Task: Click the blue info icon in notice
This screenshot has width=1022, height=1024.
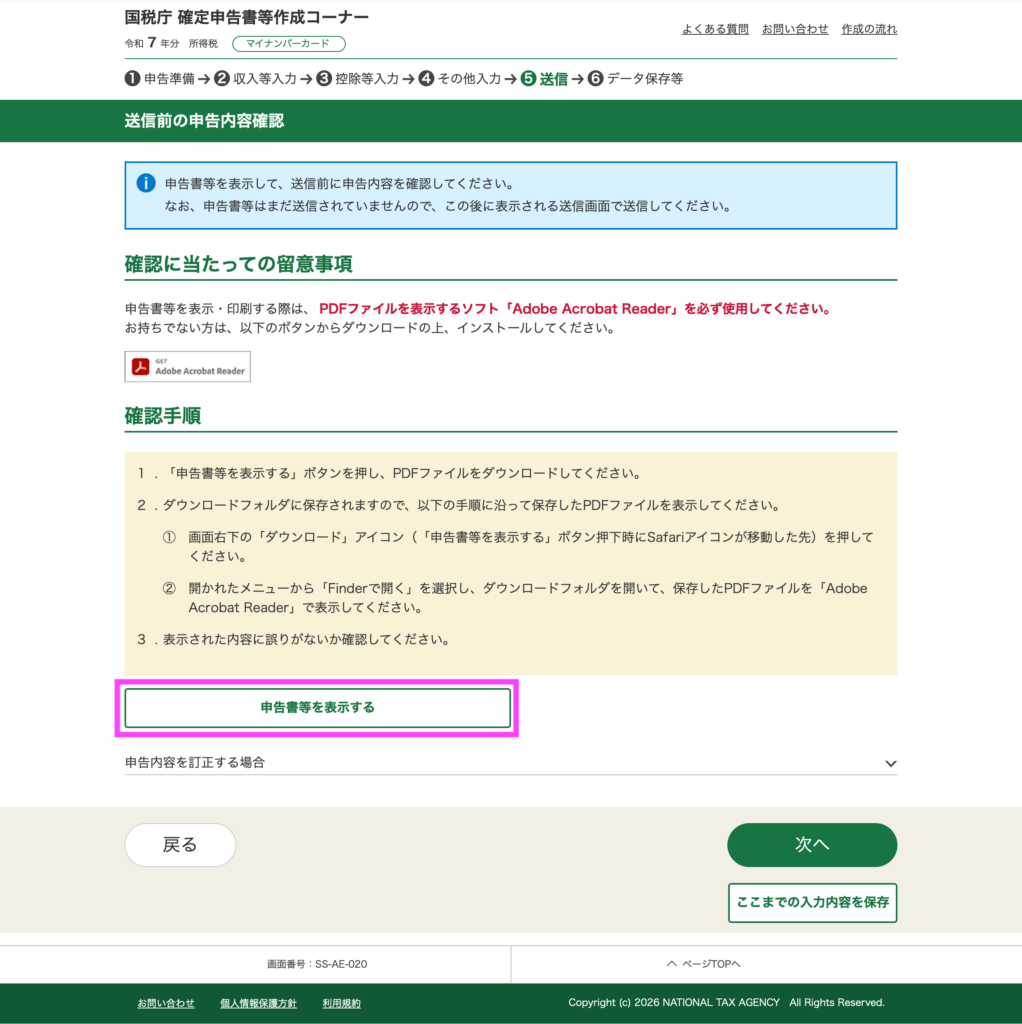Action: coord(146,184)
